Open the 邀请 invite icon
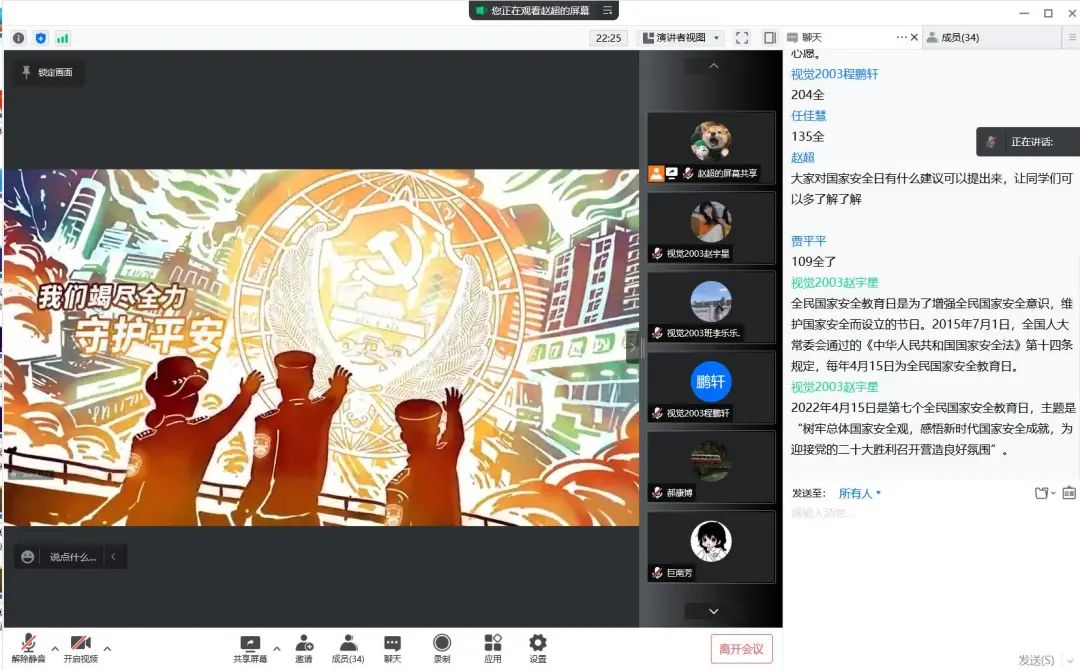 click(x=304, y=649)
